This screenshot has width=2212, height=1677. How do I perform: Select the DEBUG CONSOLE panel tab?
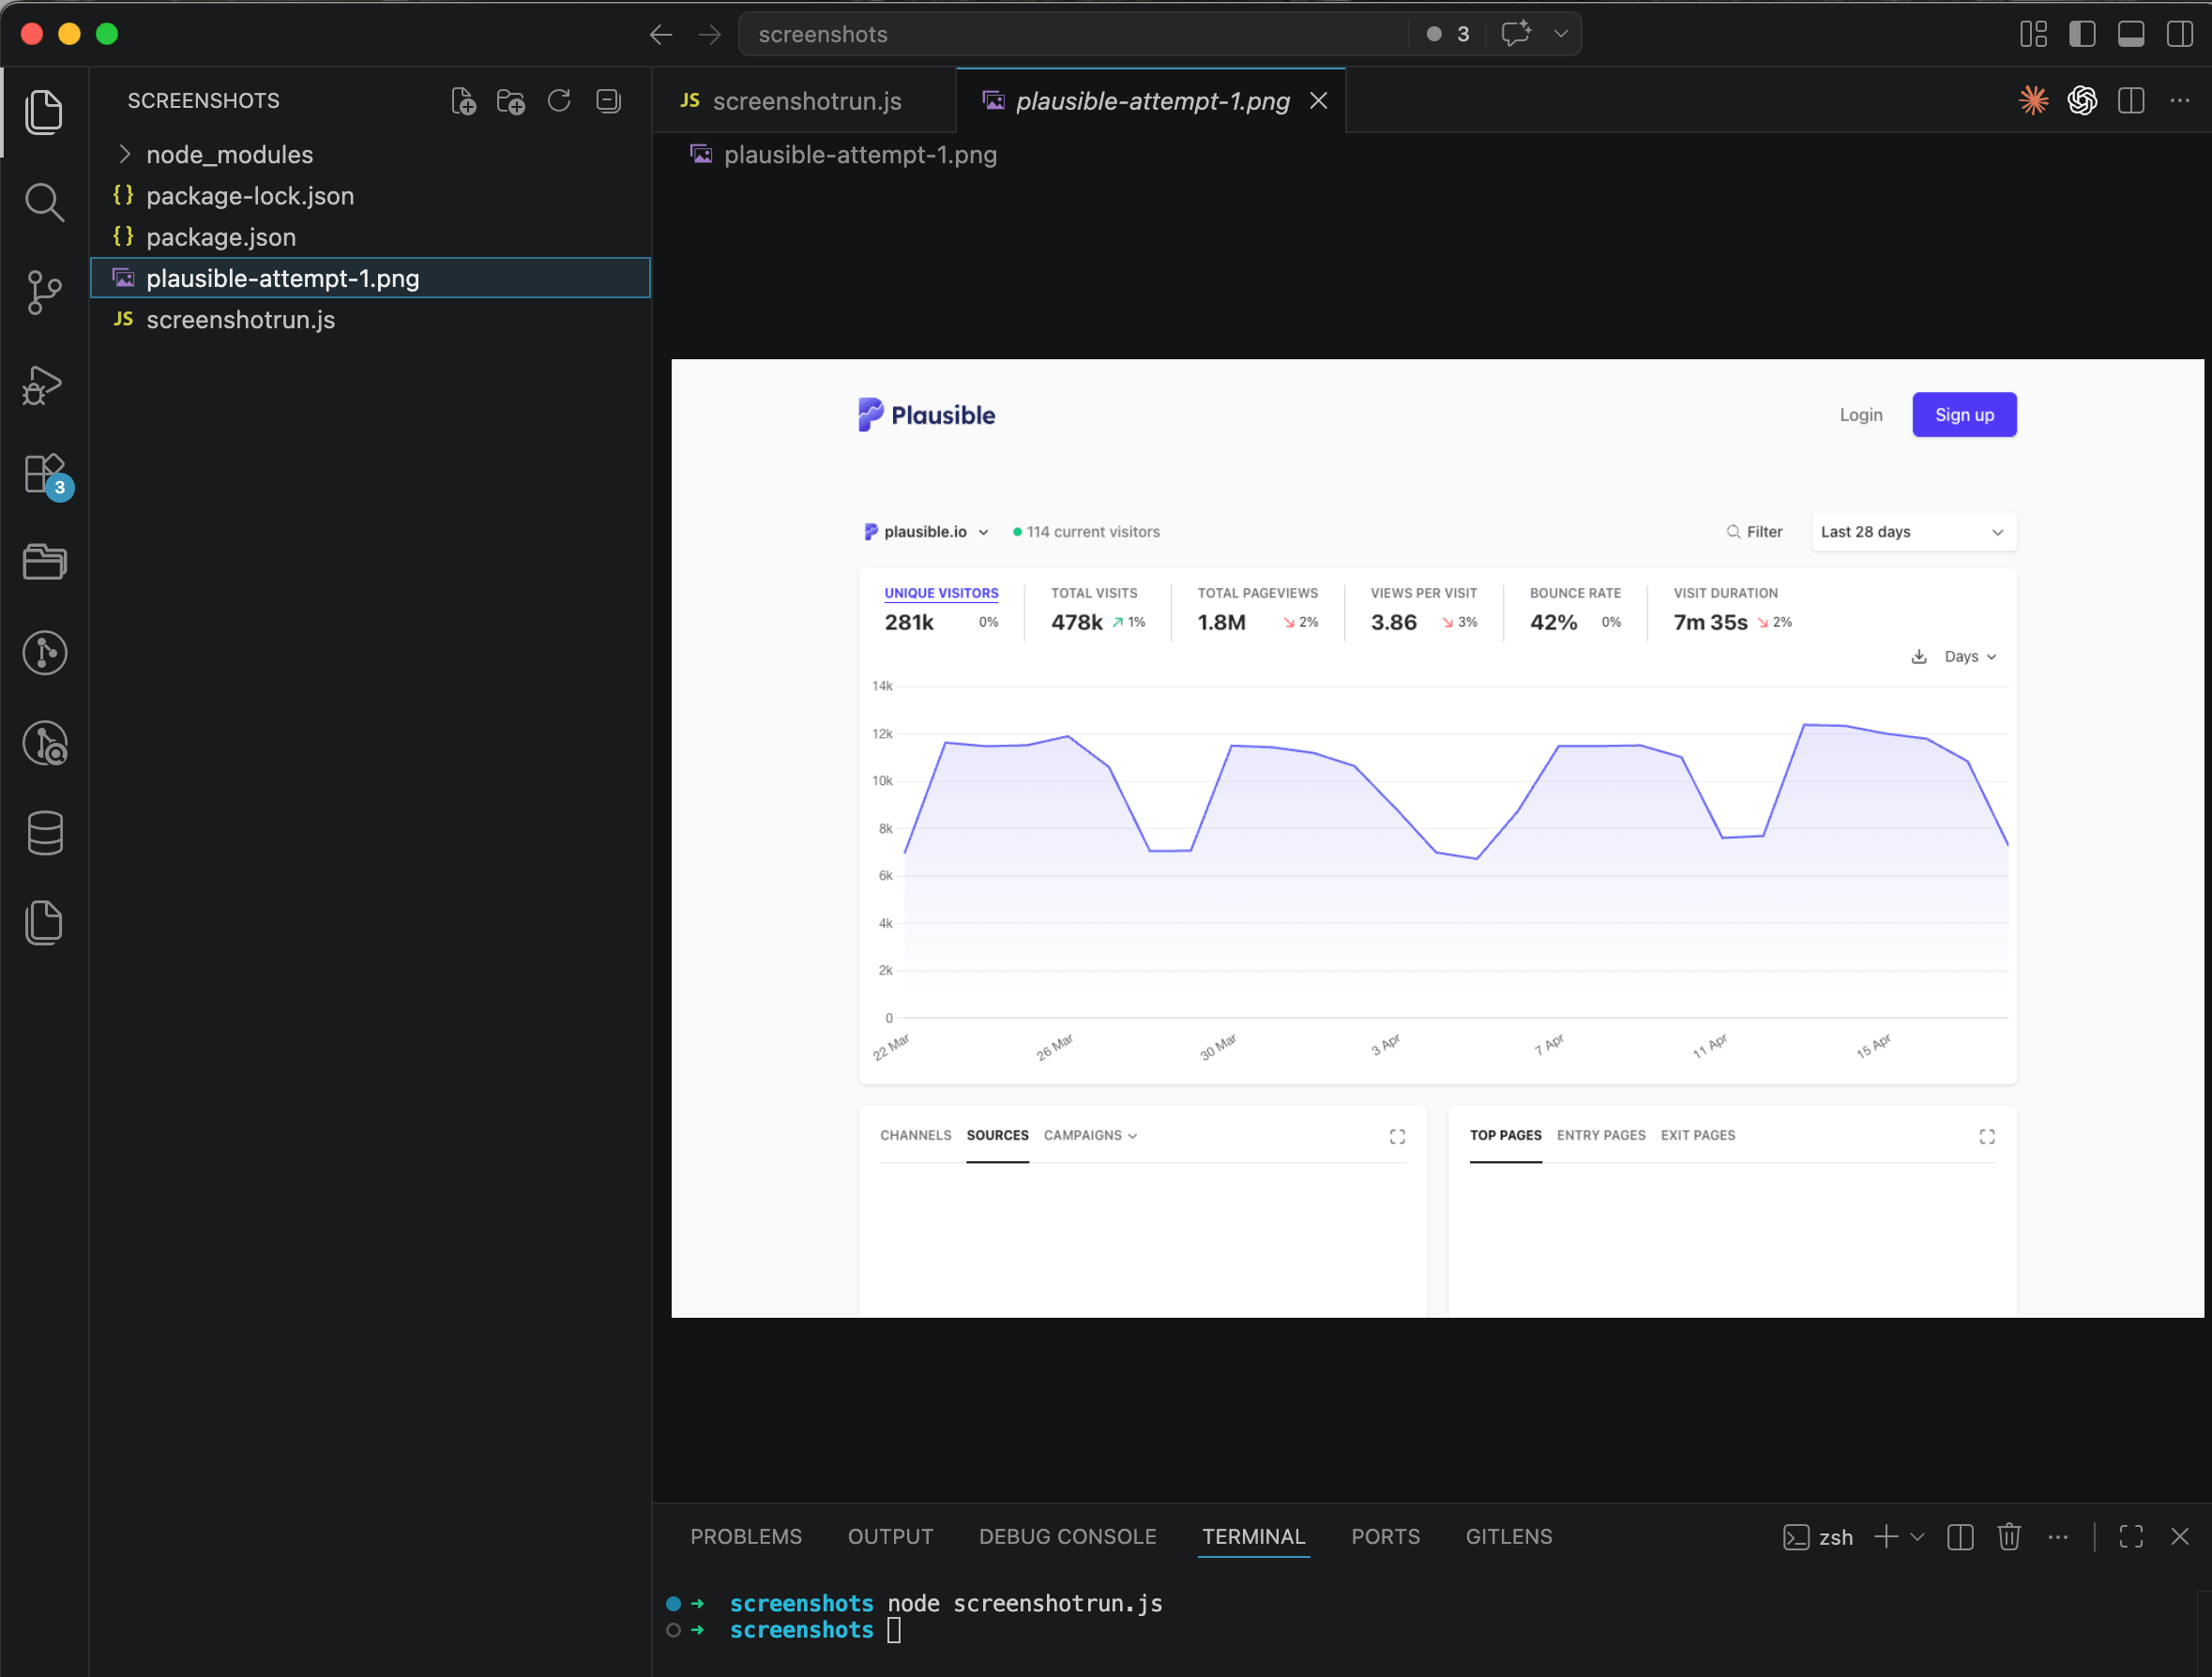(1067, 1536)
